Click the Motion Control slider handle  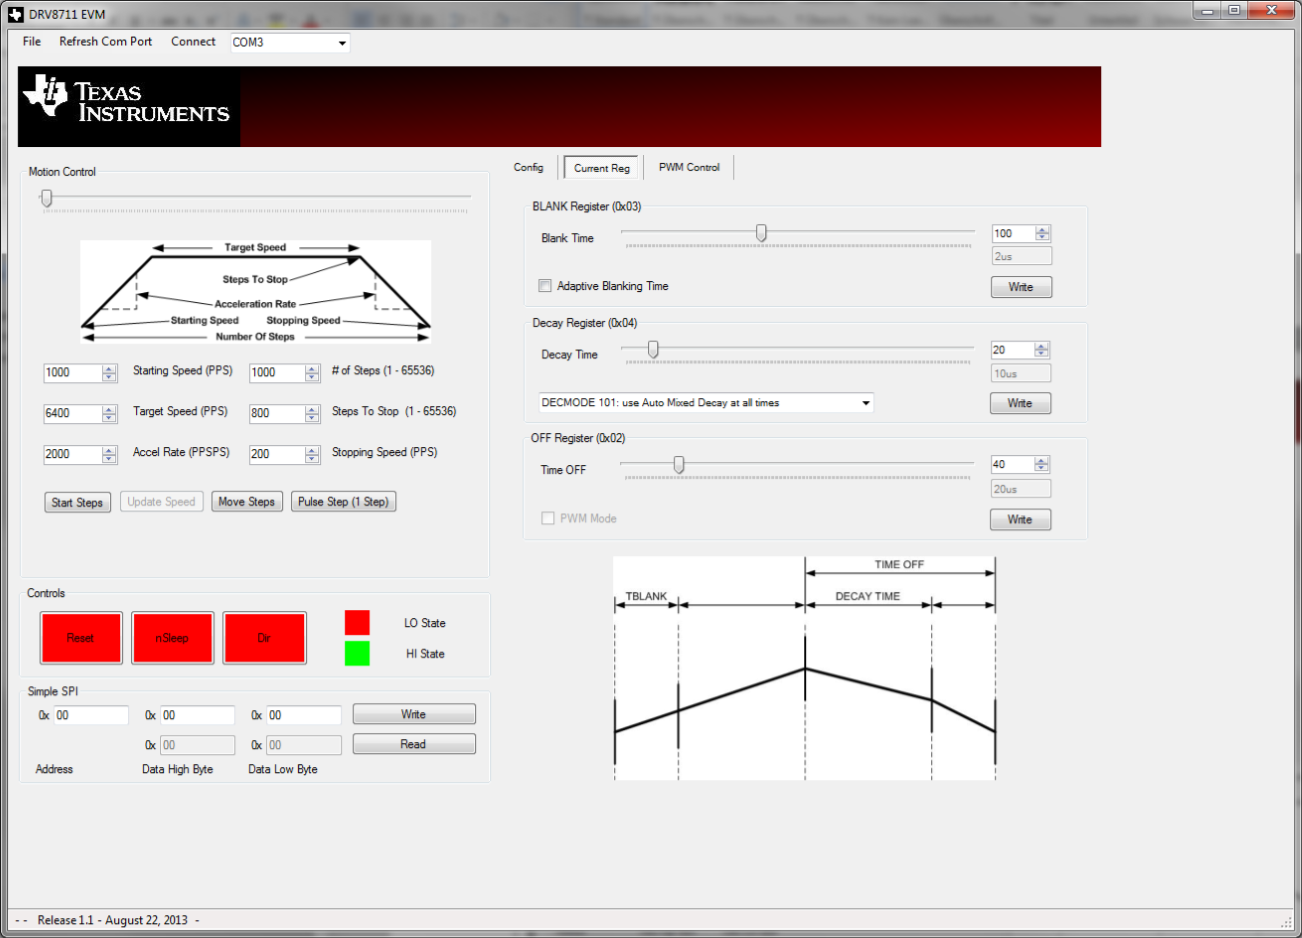46,199
